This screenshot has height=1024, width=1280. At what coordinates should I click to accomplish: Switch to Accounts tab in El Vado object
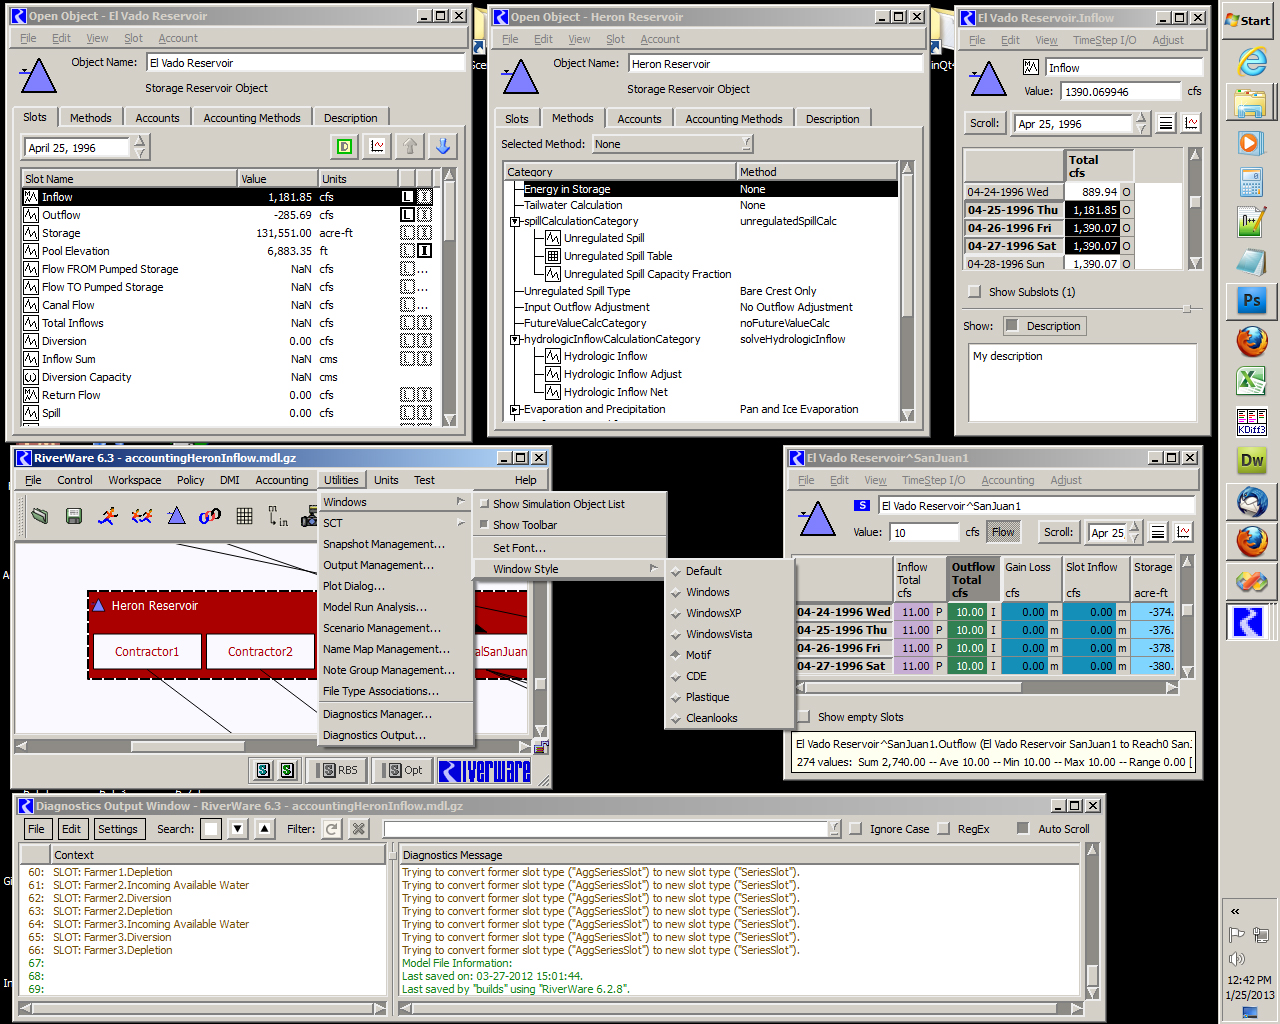click(157, 118)
